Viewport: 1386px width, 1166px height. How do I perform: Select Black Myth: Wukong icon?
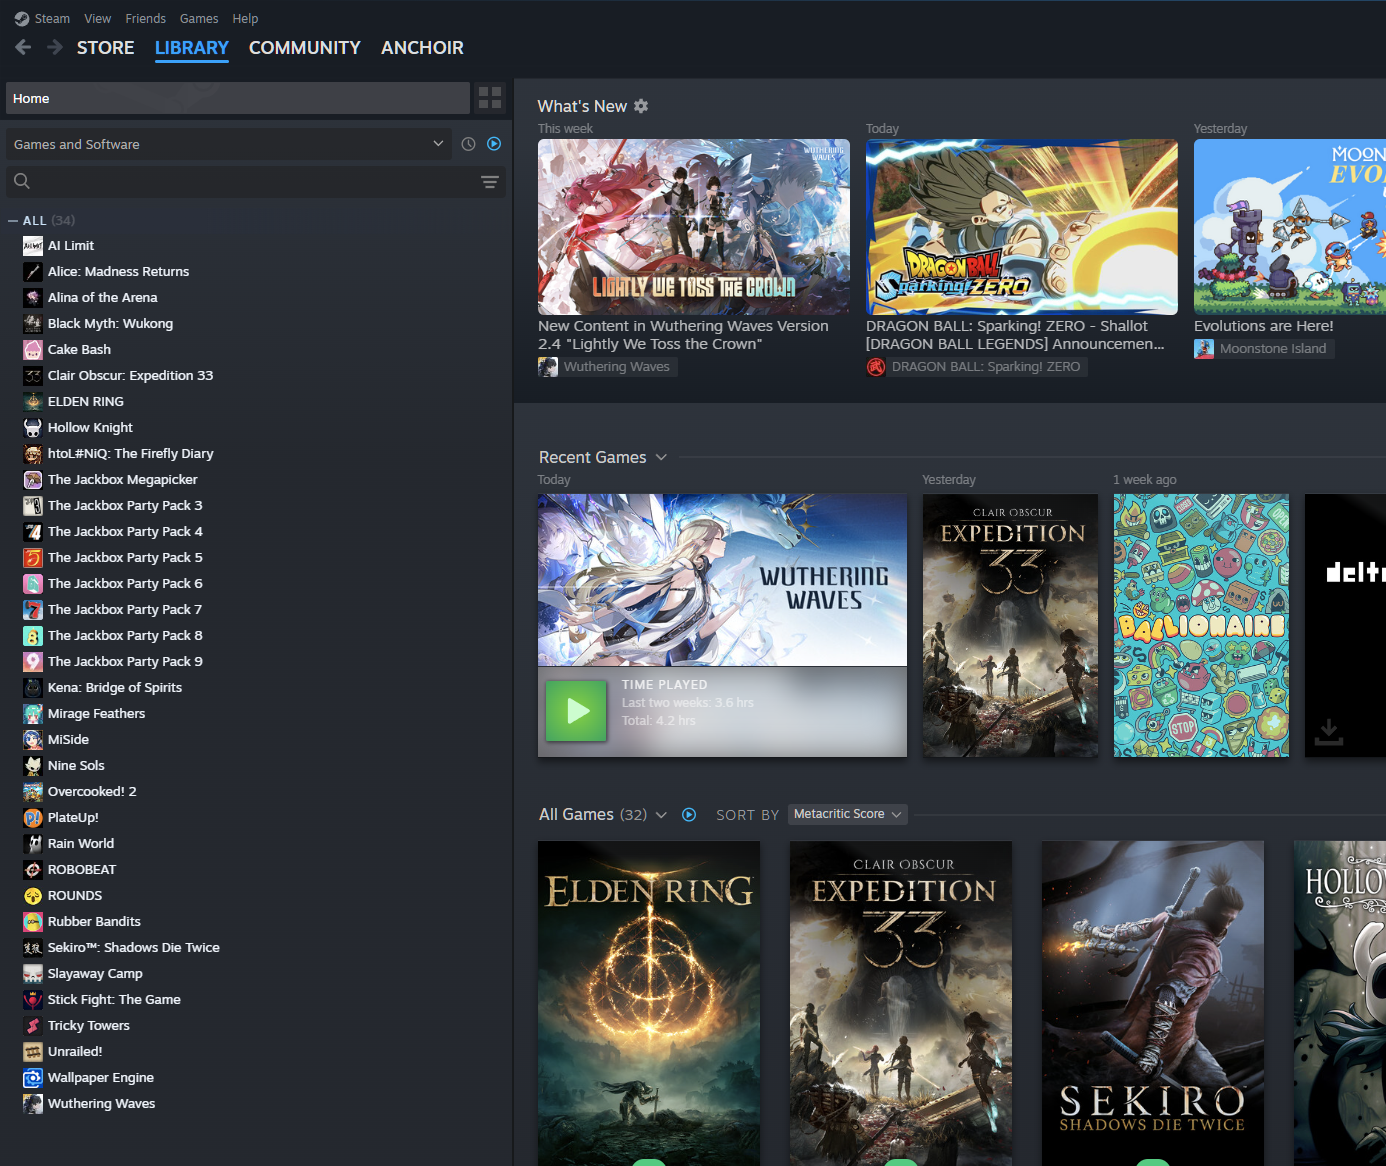[33, 323]
